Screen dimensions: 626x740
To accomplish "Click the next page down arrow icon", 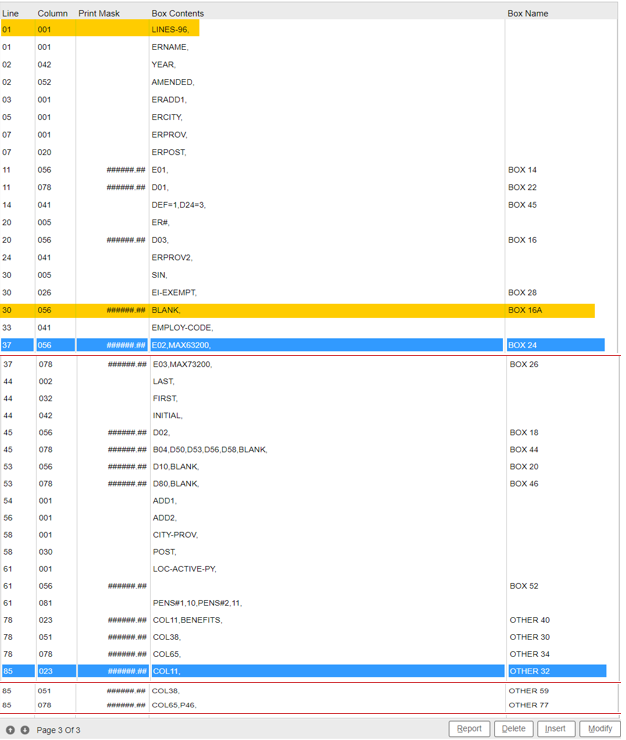I will click(25, 730).
